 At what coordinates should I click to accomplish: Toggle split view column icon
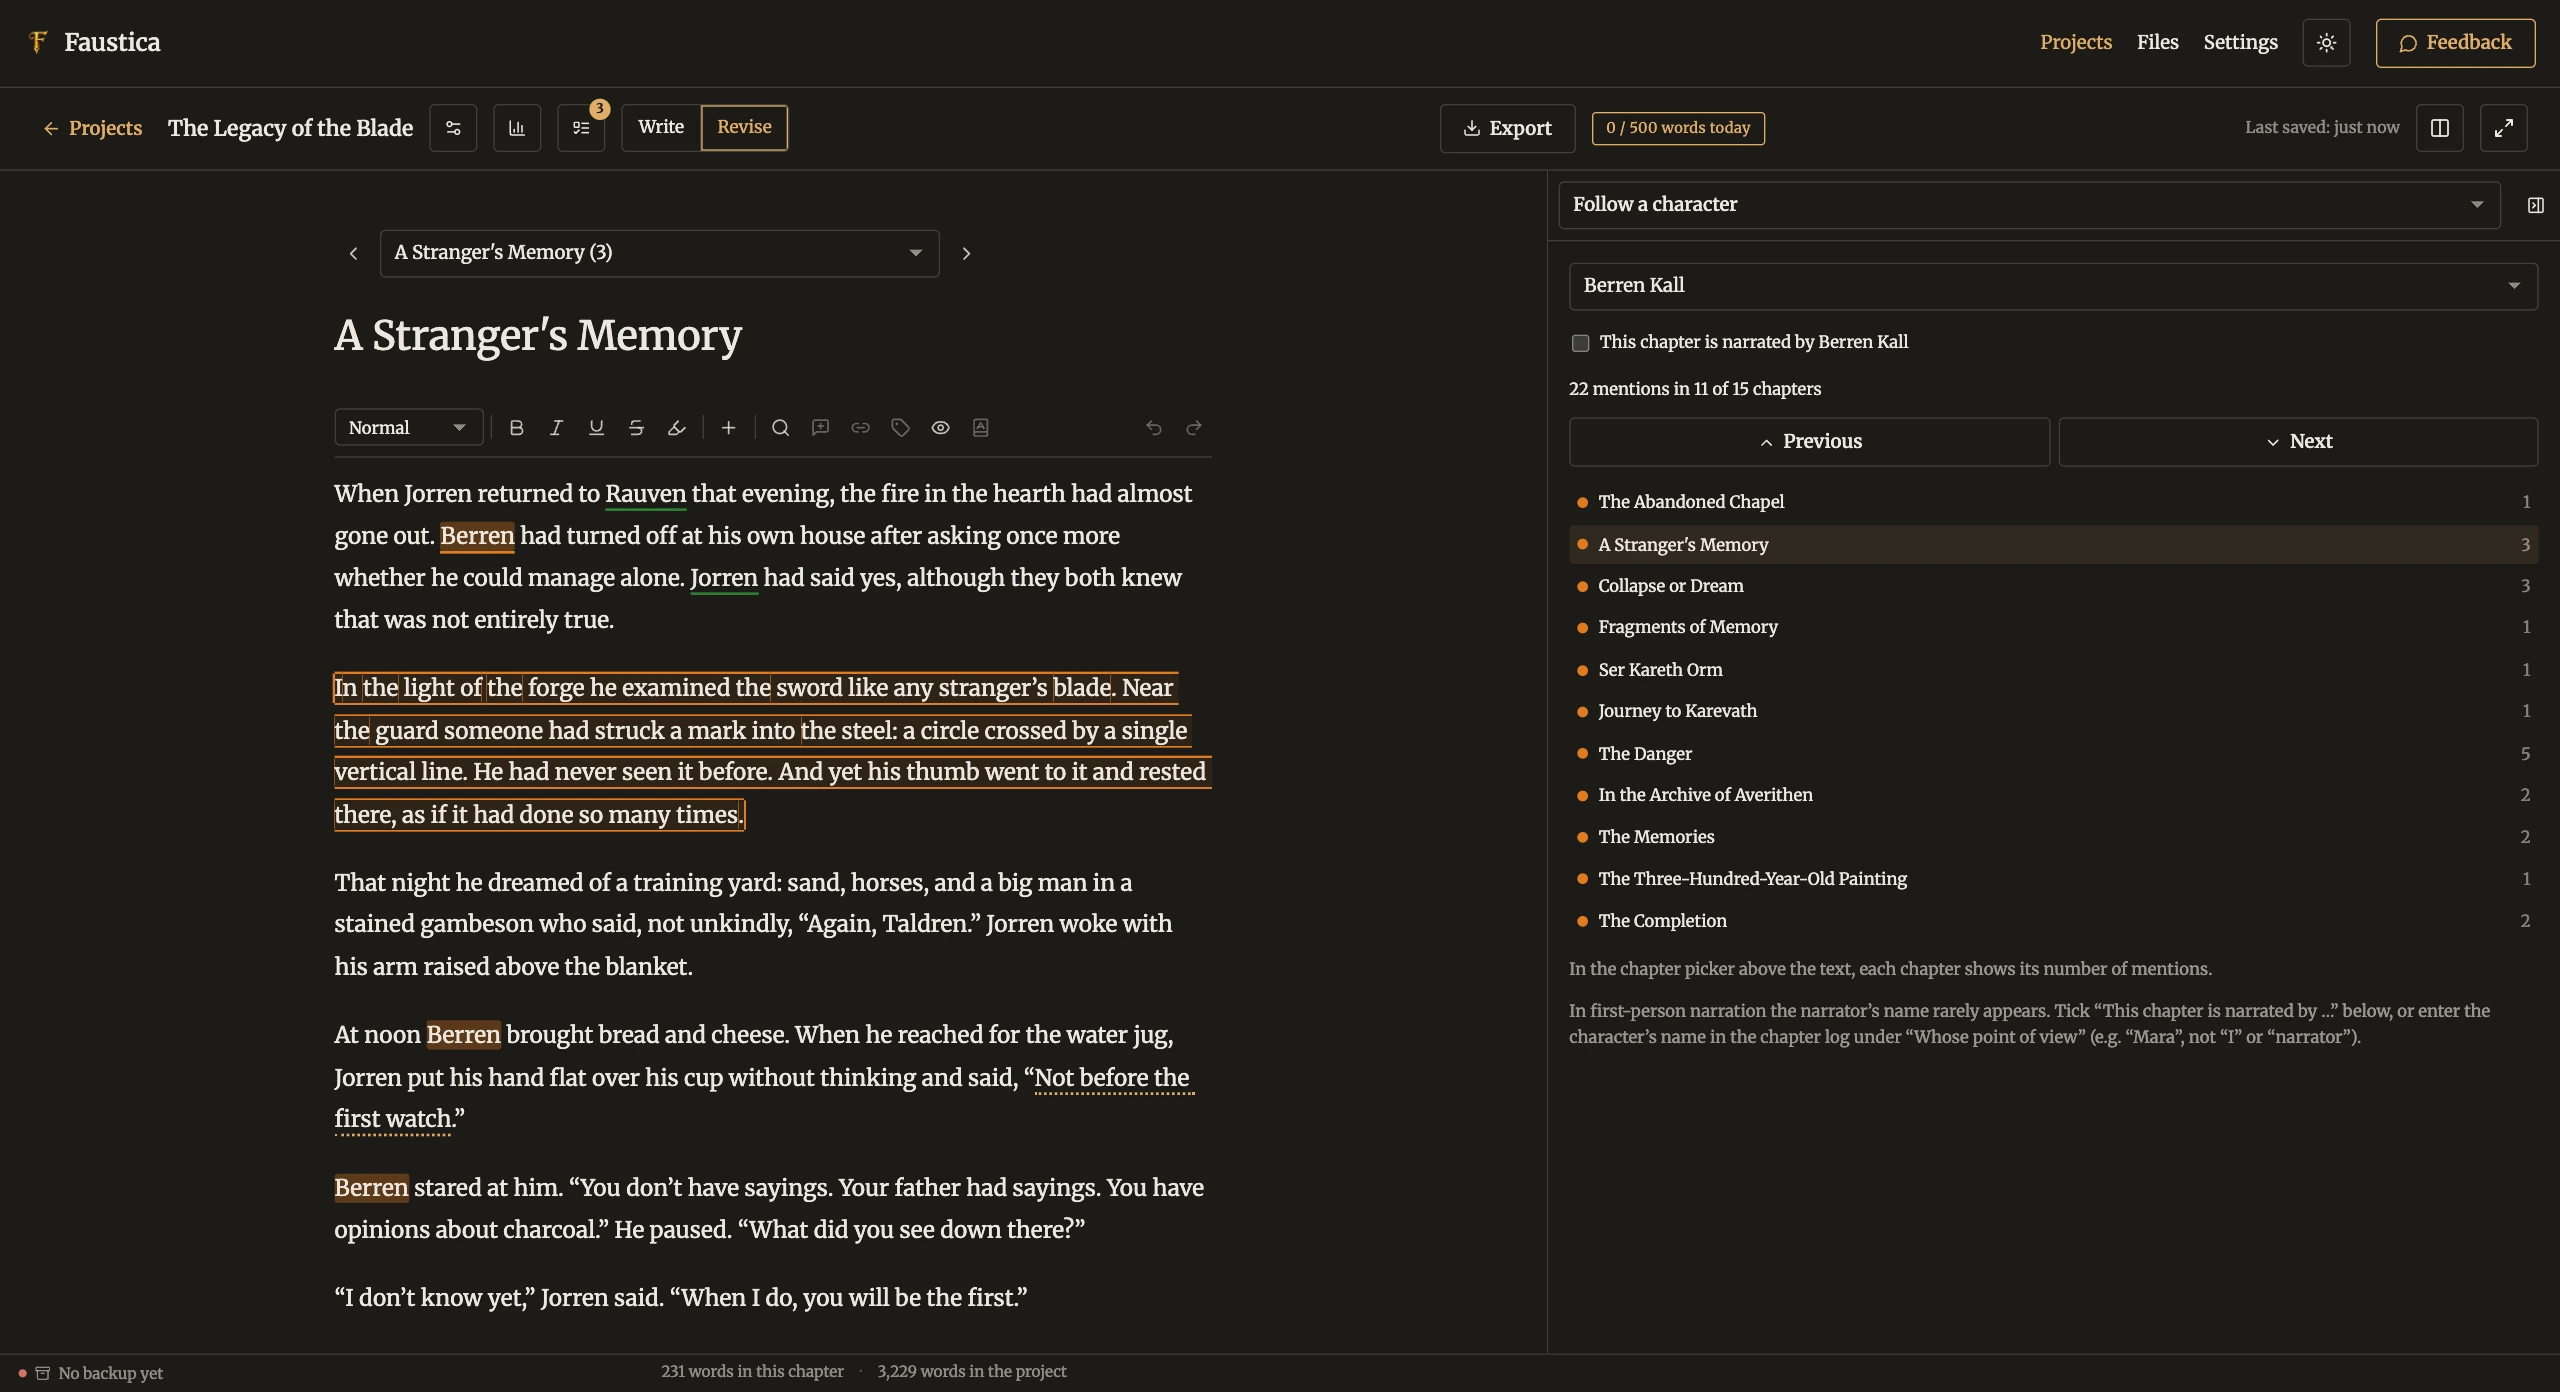(2440, 128)
